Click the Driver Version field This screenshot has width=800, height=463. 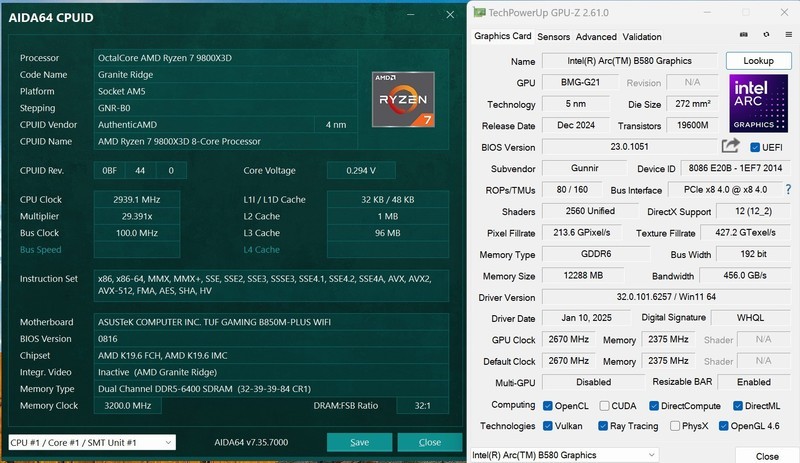[666, 297]
